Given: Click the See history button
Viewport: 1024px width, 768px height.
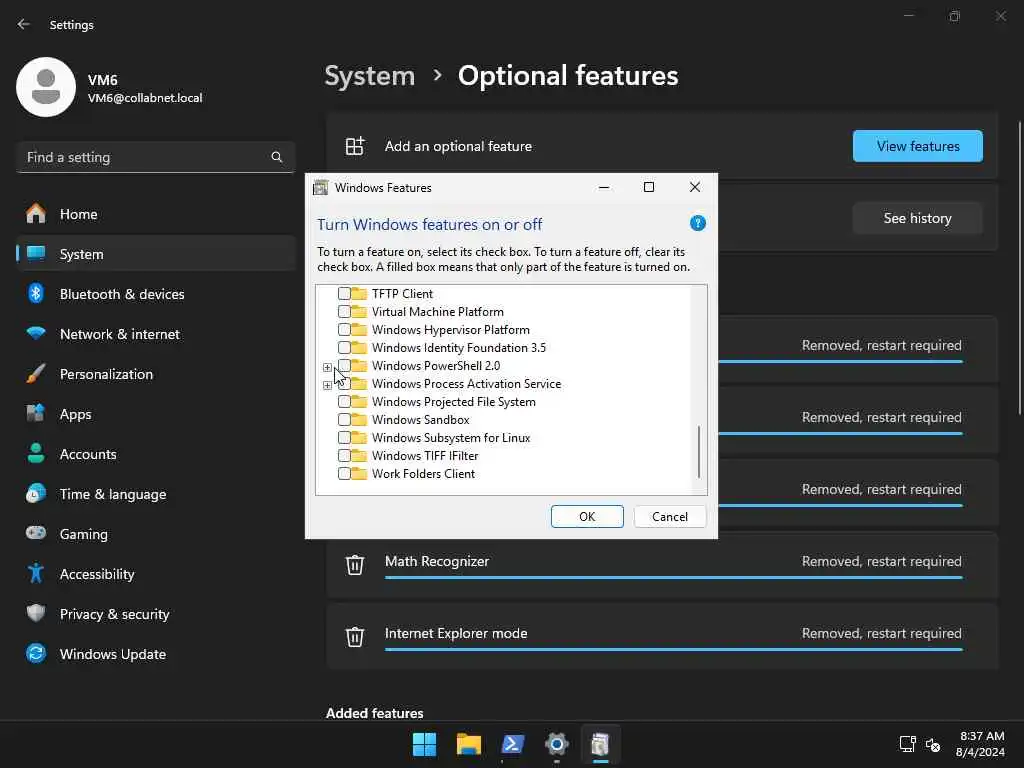Looking at the screenshot, I should point(918,218).
